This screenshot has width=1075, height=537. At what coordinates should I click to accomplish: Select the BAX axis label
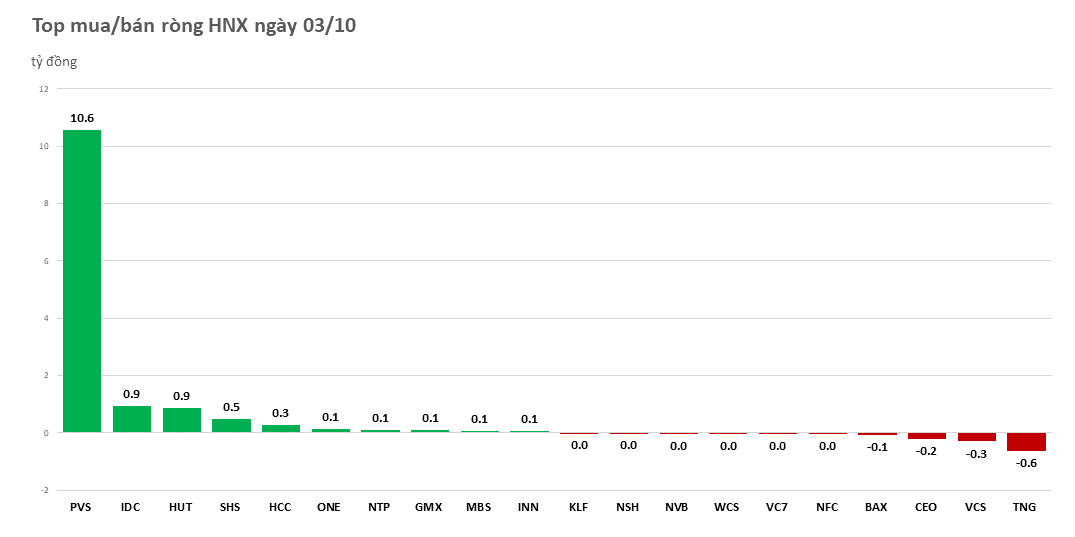coord(876,507)
